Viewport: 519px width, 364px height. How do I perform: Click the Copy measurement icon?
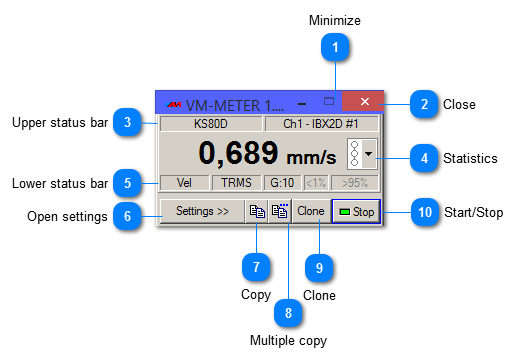[257, 211]
